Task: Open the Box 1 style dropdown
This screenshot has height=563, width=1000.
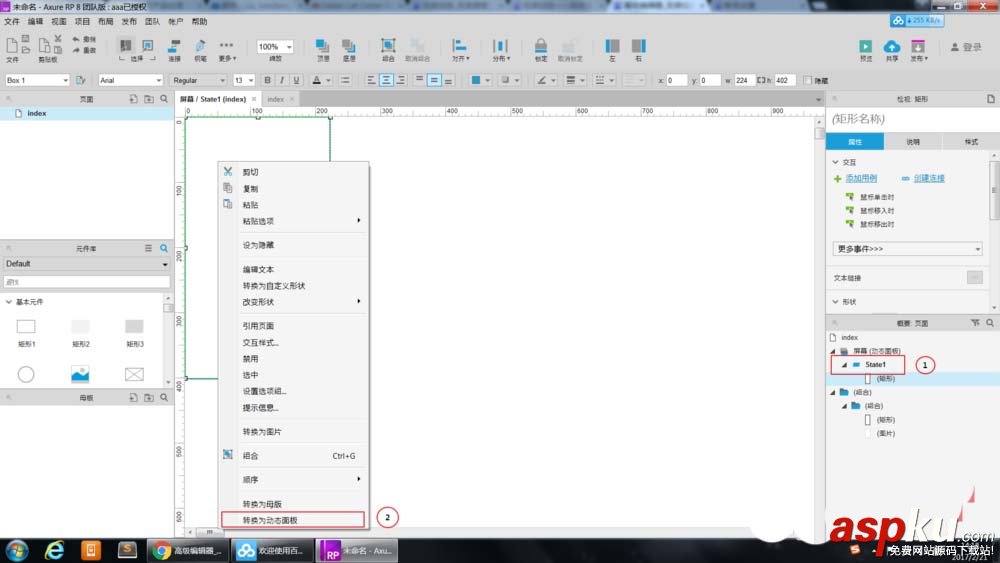Action: (x=37, y=80)
